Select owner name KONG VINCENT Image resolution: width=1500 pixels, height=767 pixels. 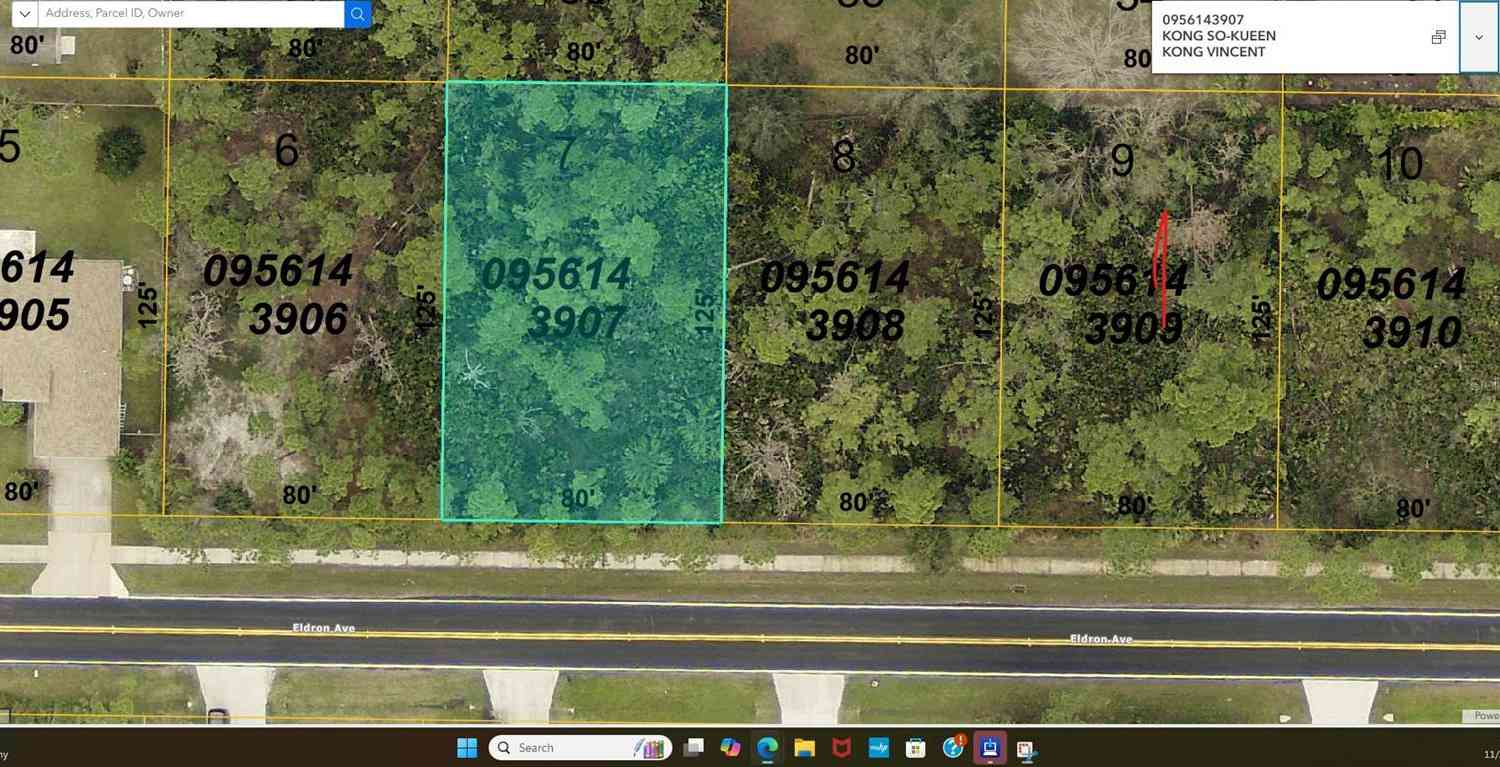pos(1214,52)
